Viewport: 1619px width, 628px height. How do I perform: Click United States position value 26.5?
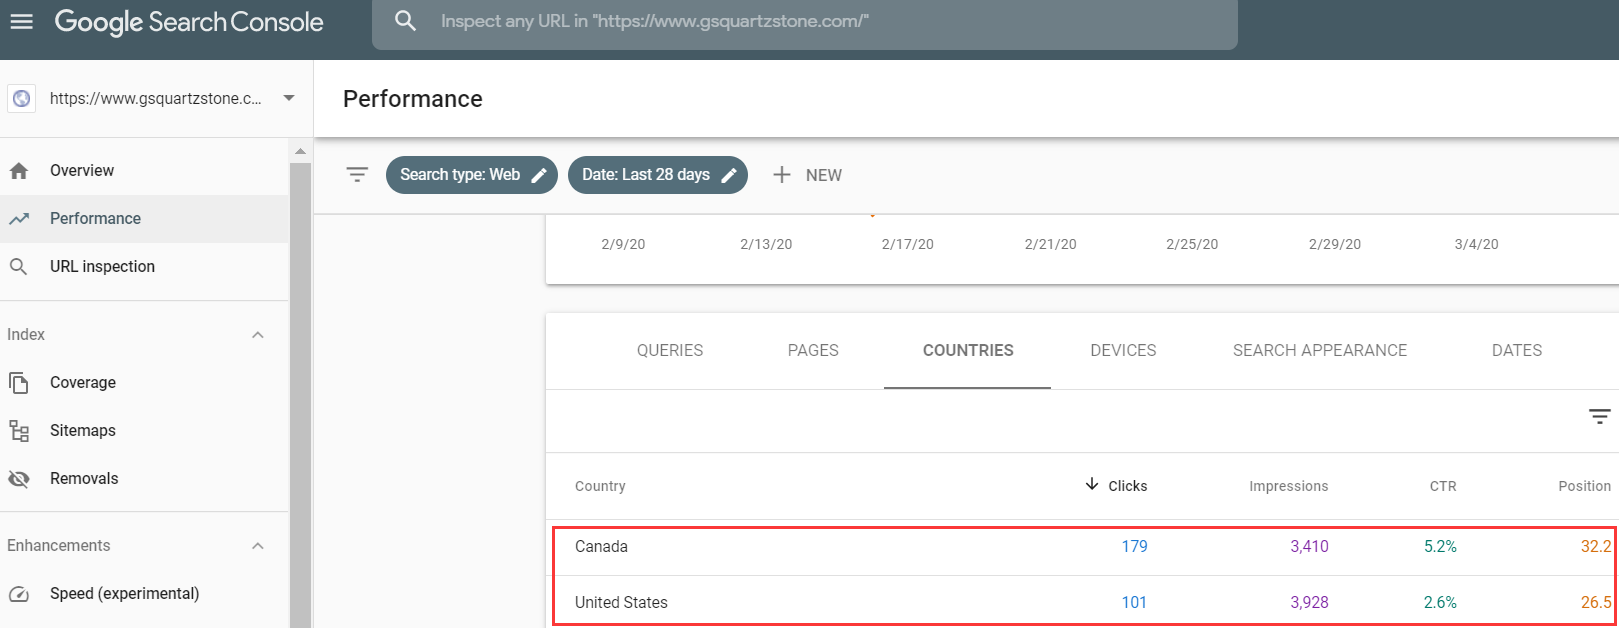[1596, 603]
